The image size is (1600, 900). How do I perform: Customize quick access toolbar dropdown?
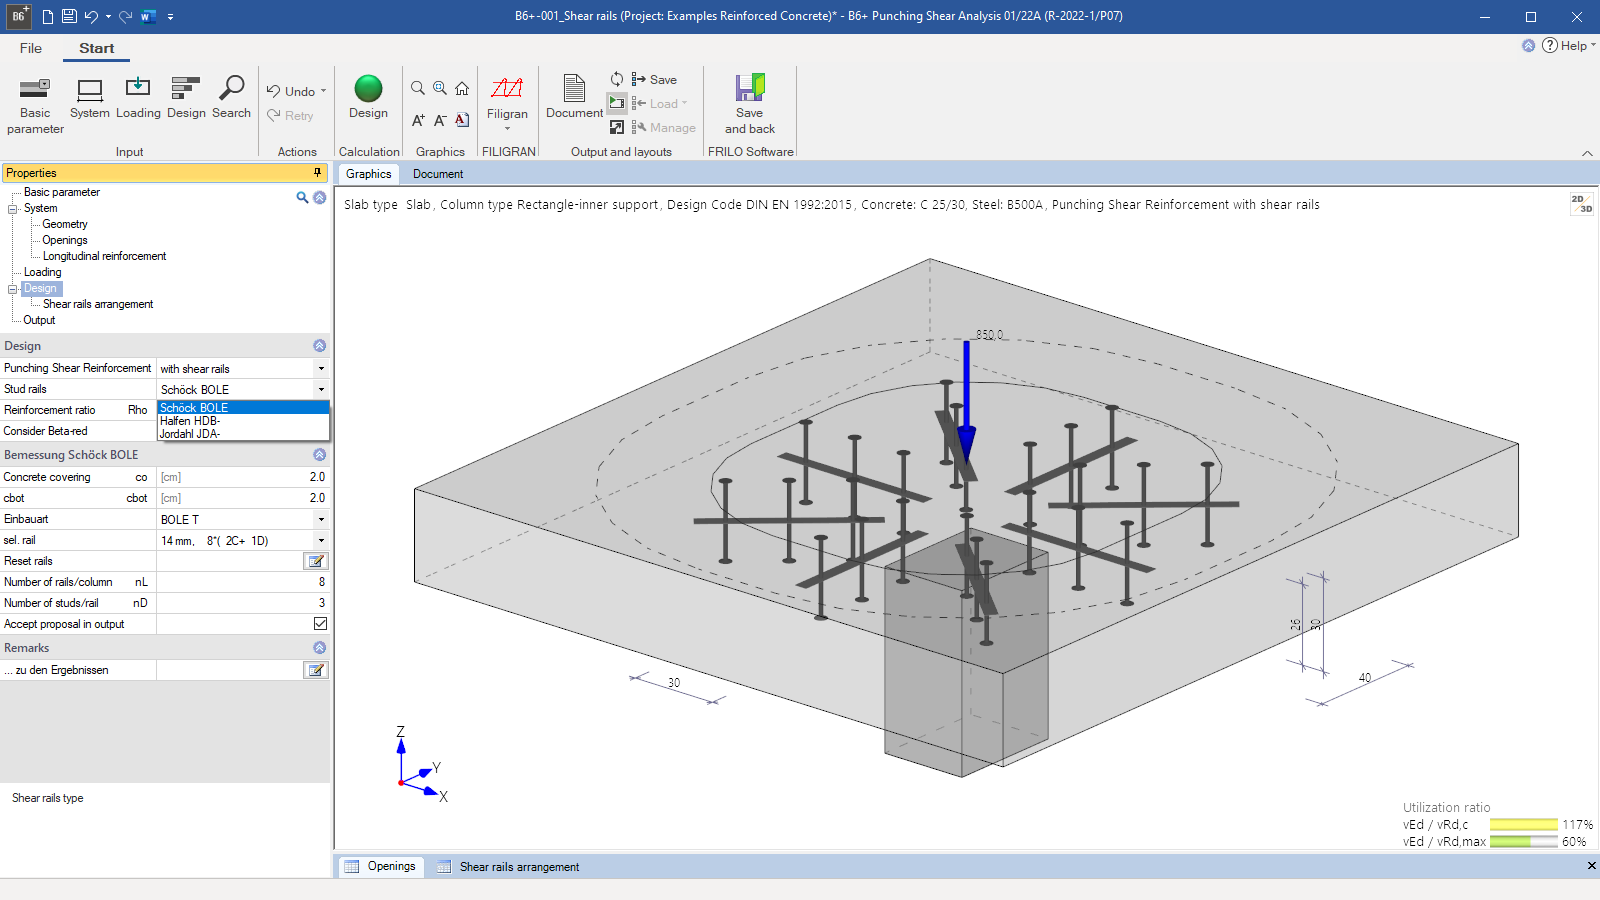pyautogui.click(x=170, y=16)
